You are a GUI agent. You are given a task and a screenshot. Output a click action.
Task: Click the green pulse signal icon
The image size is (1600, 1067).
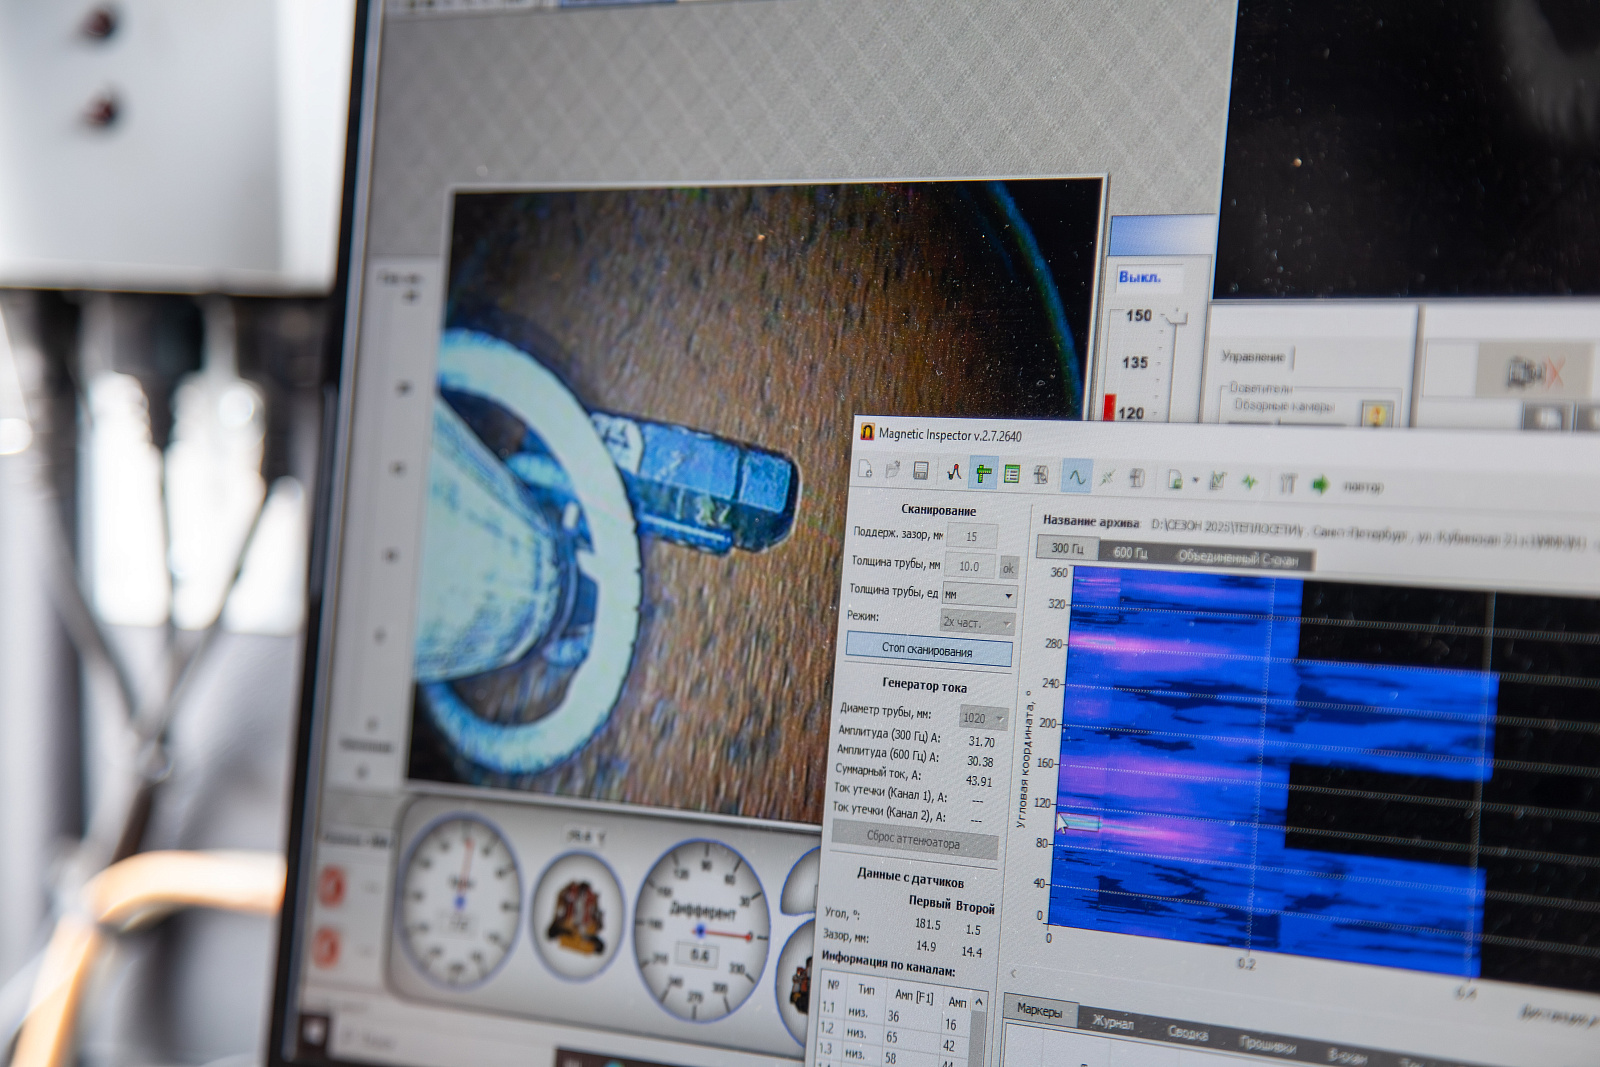(x=1249, y=482)
